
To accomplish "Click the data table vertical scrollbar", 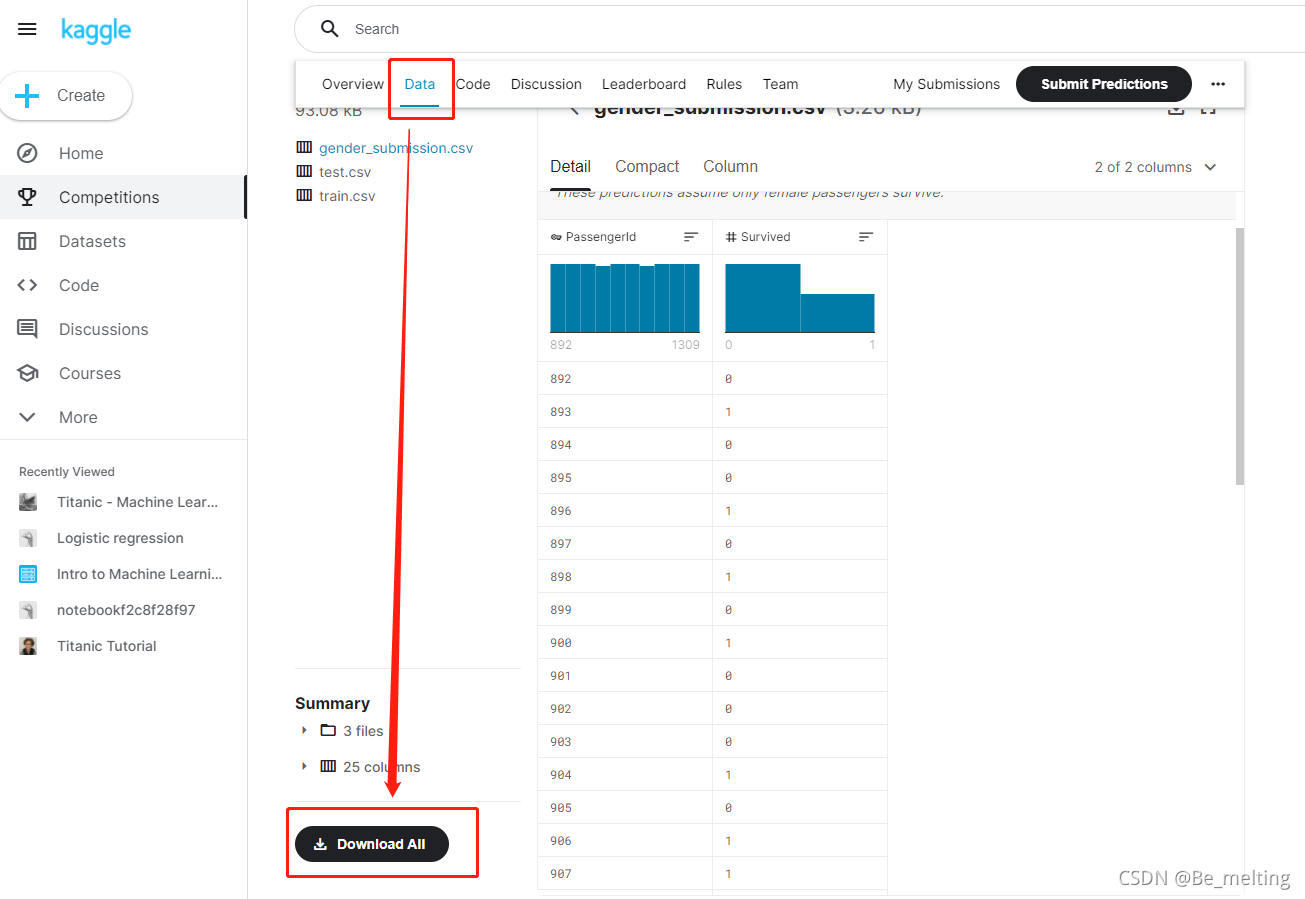I will pyautogui.click(x=1240, y=357).
